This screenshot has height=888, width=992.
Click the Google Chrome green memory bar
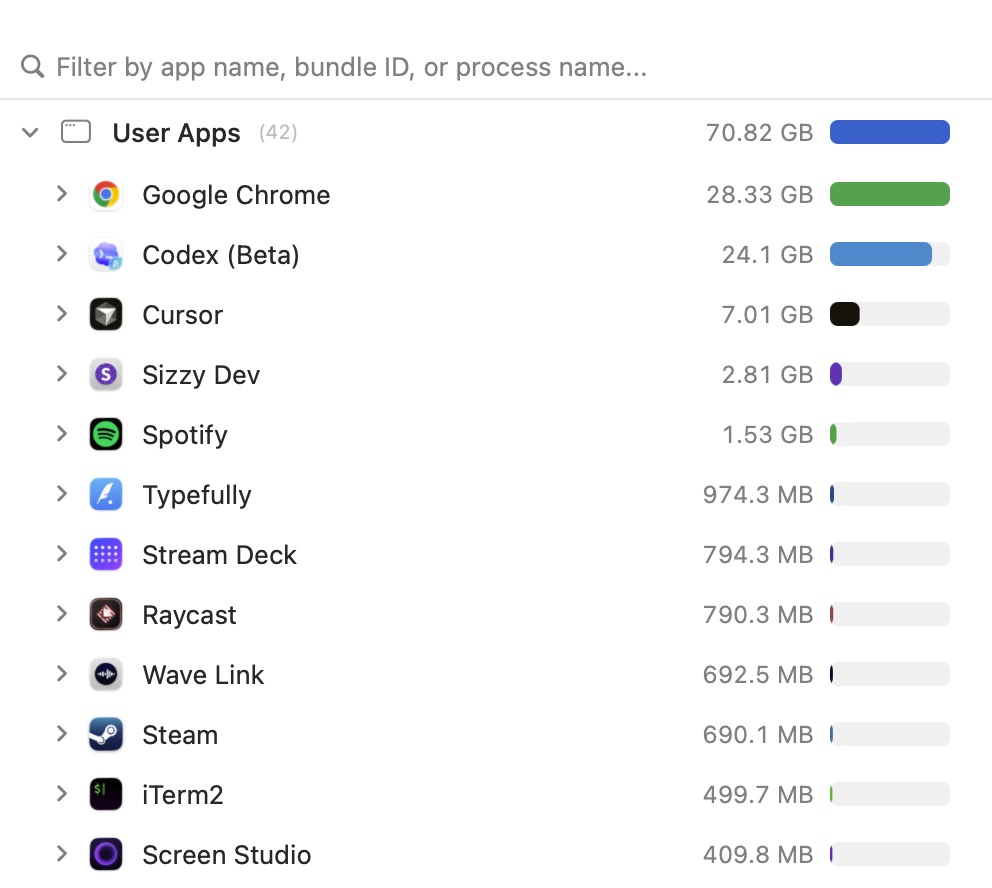tap(890, 194)
